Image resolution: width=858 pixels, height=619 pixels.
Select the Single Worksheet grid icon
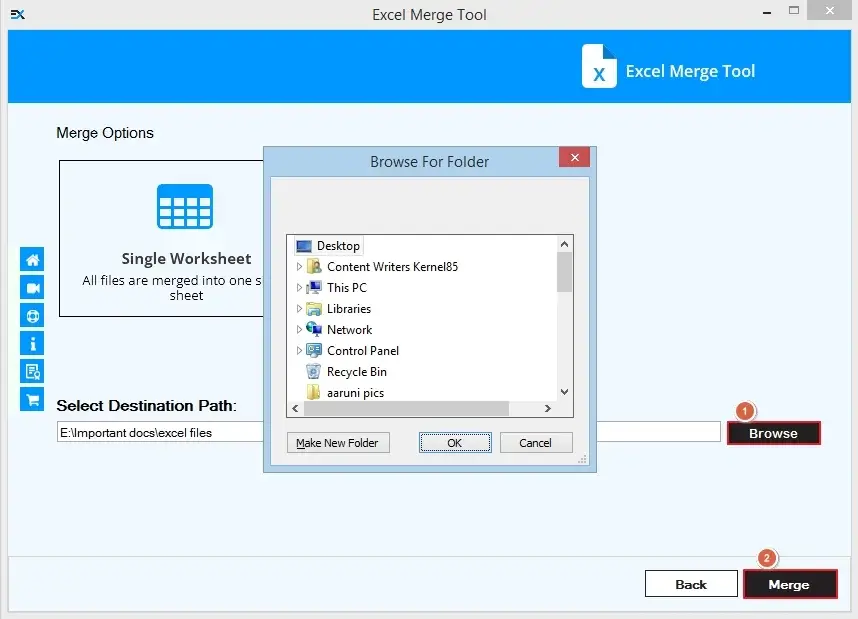(185, 205)
